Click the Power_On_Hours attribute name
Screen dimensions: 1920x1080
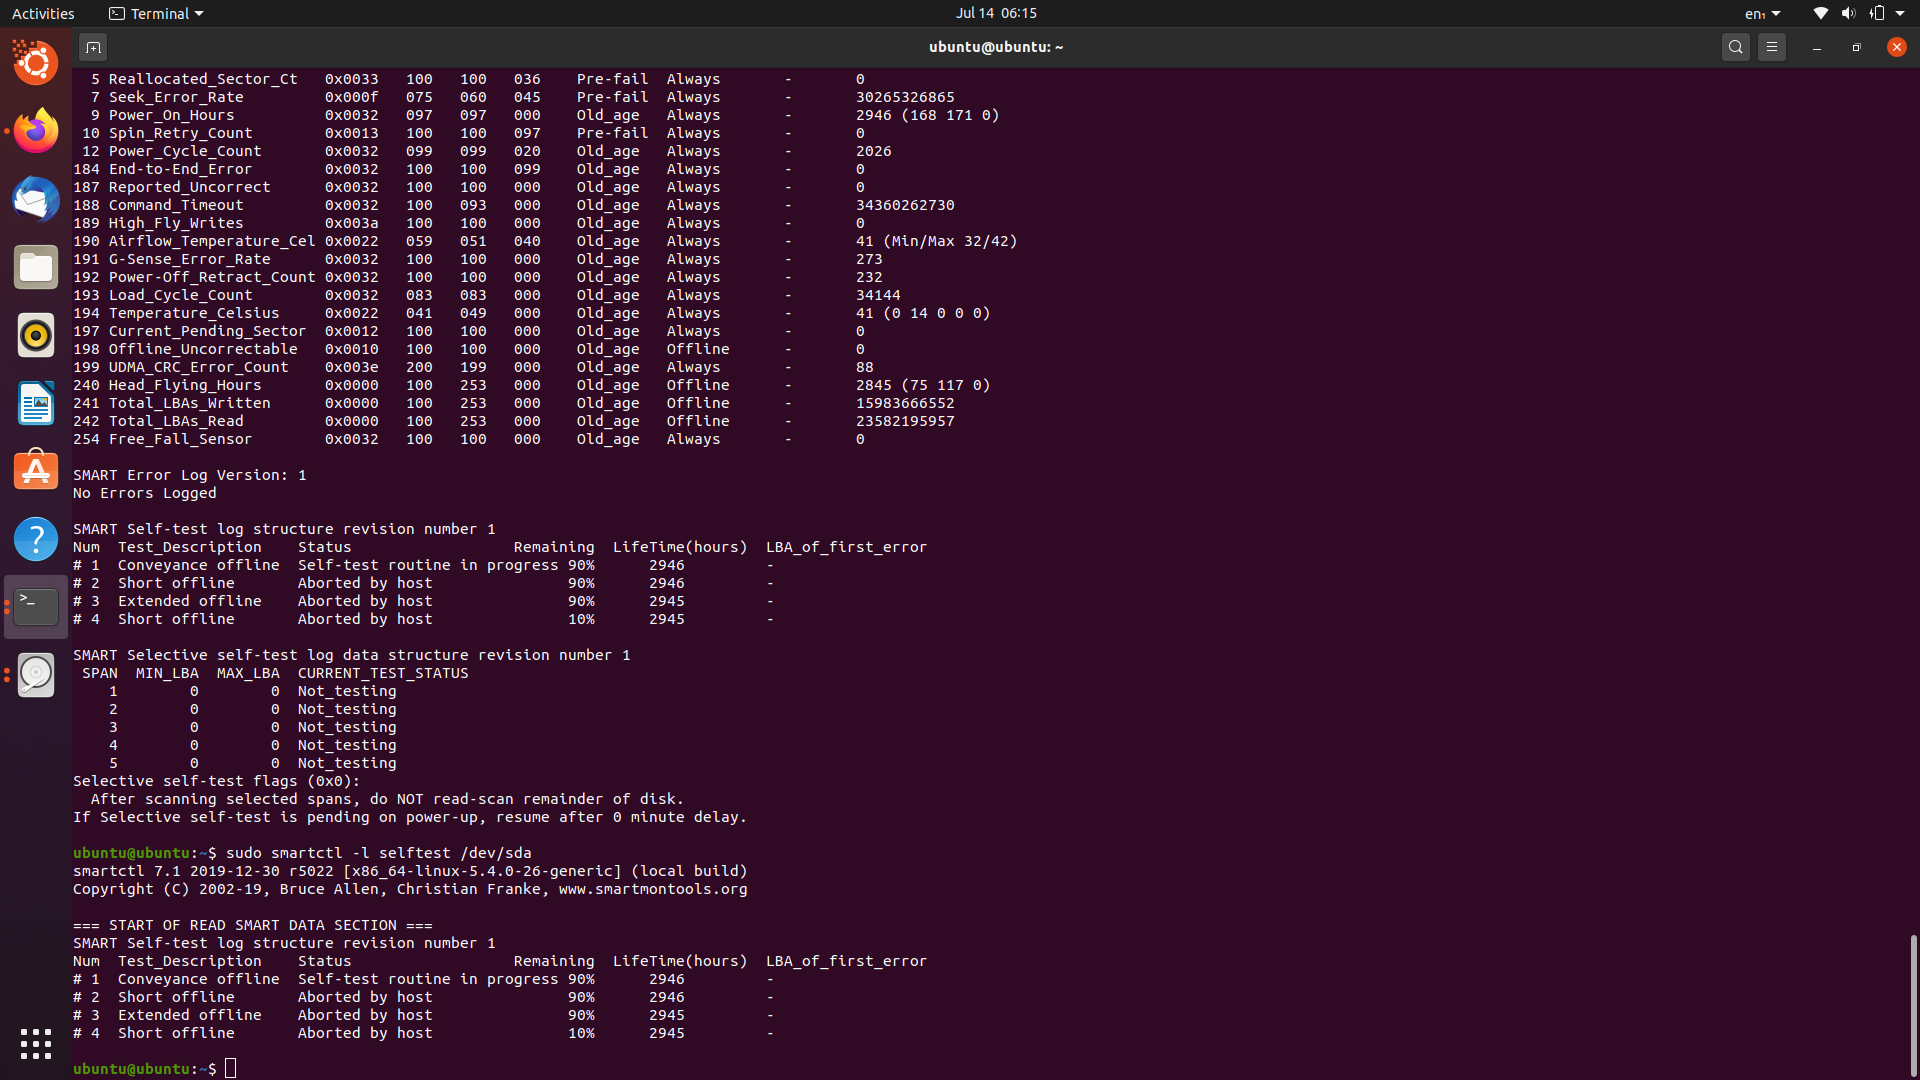tap(171, 115)
